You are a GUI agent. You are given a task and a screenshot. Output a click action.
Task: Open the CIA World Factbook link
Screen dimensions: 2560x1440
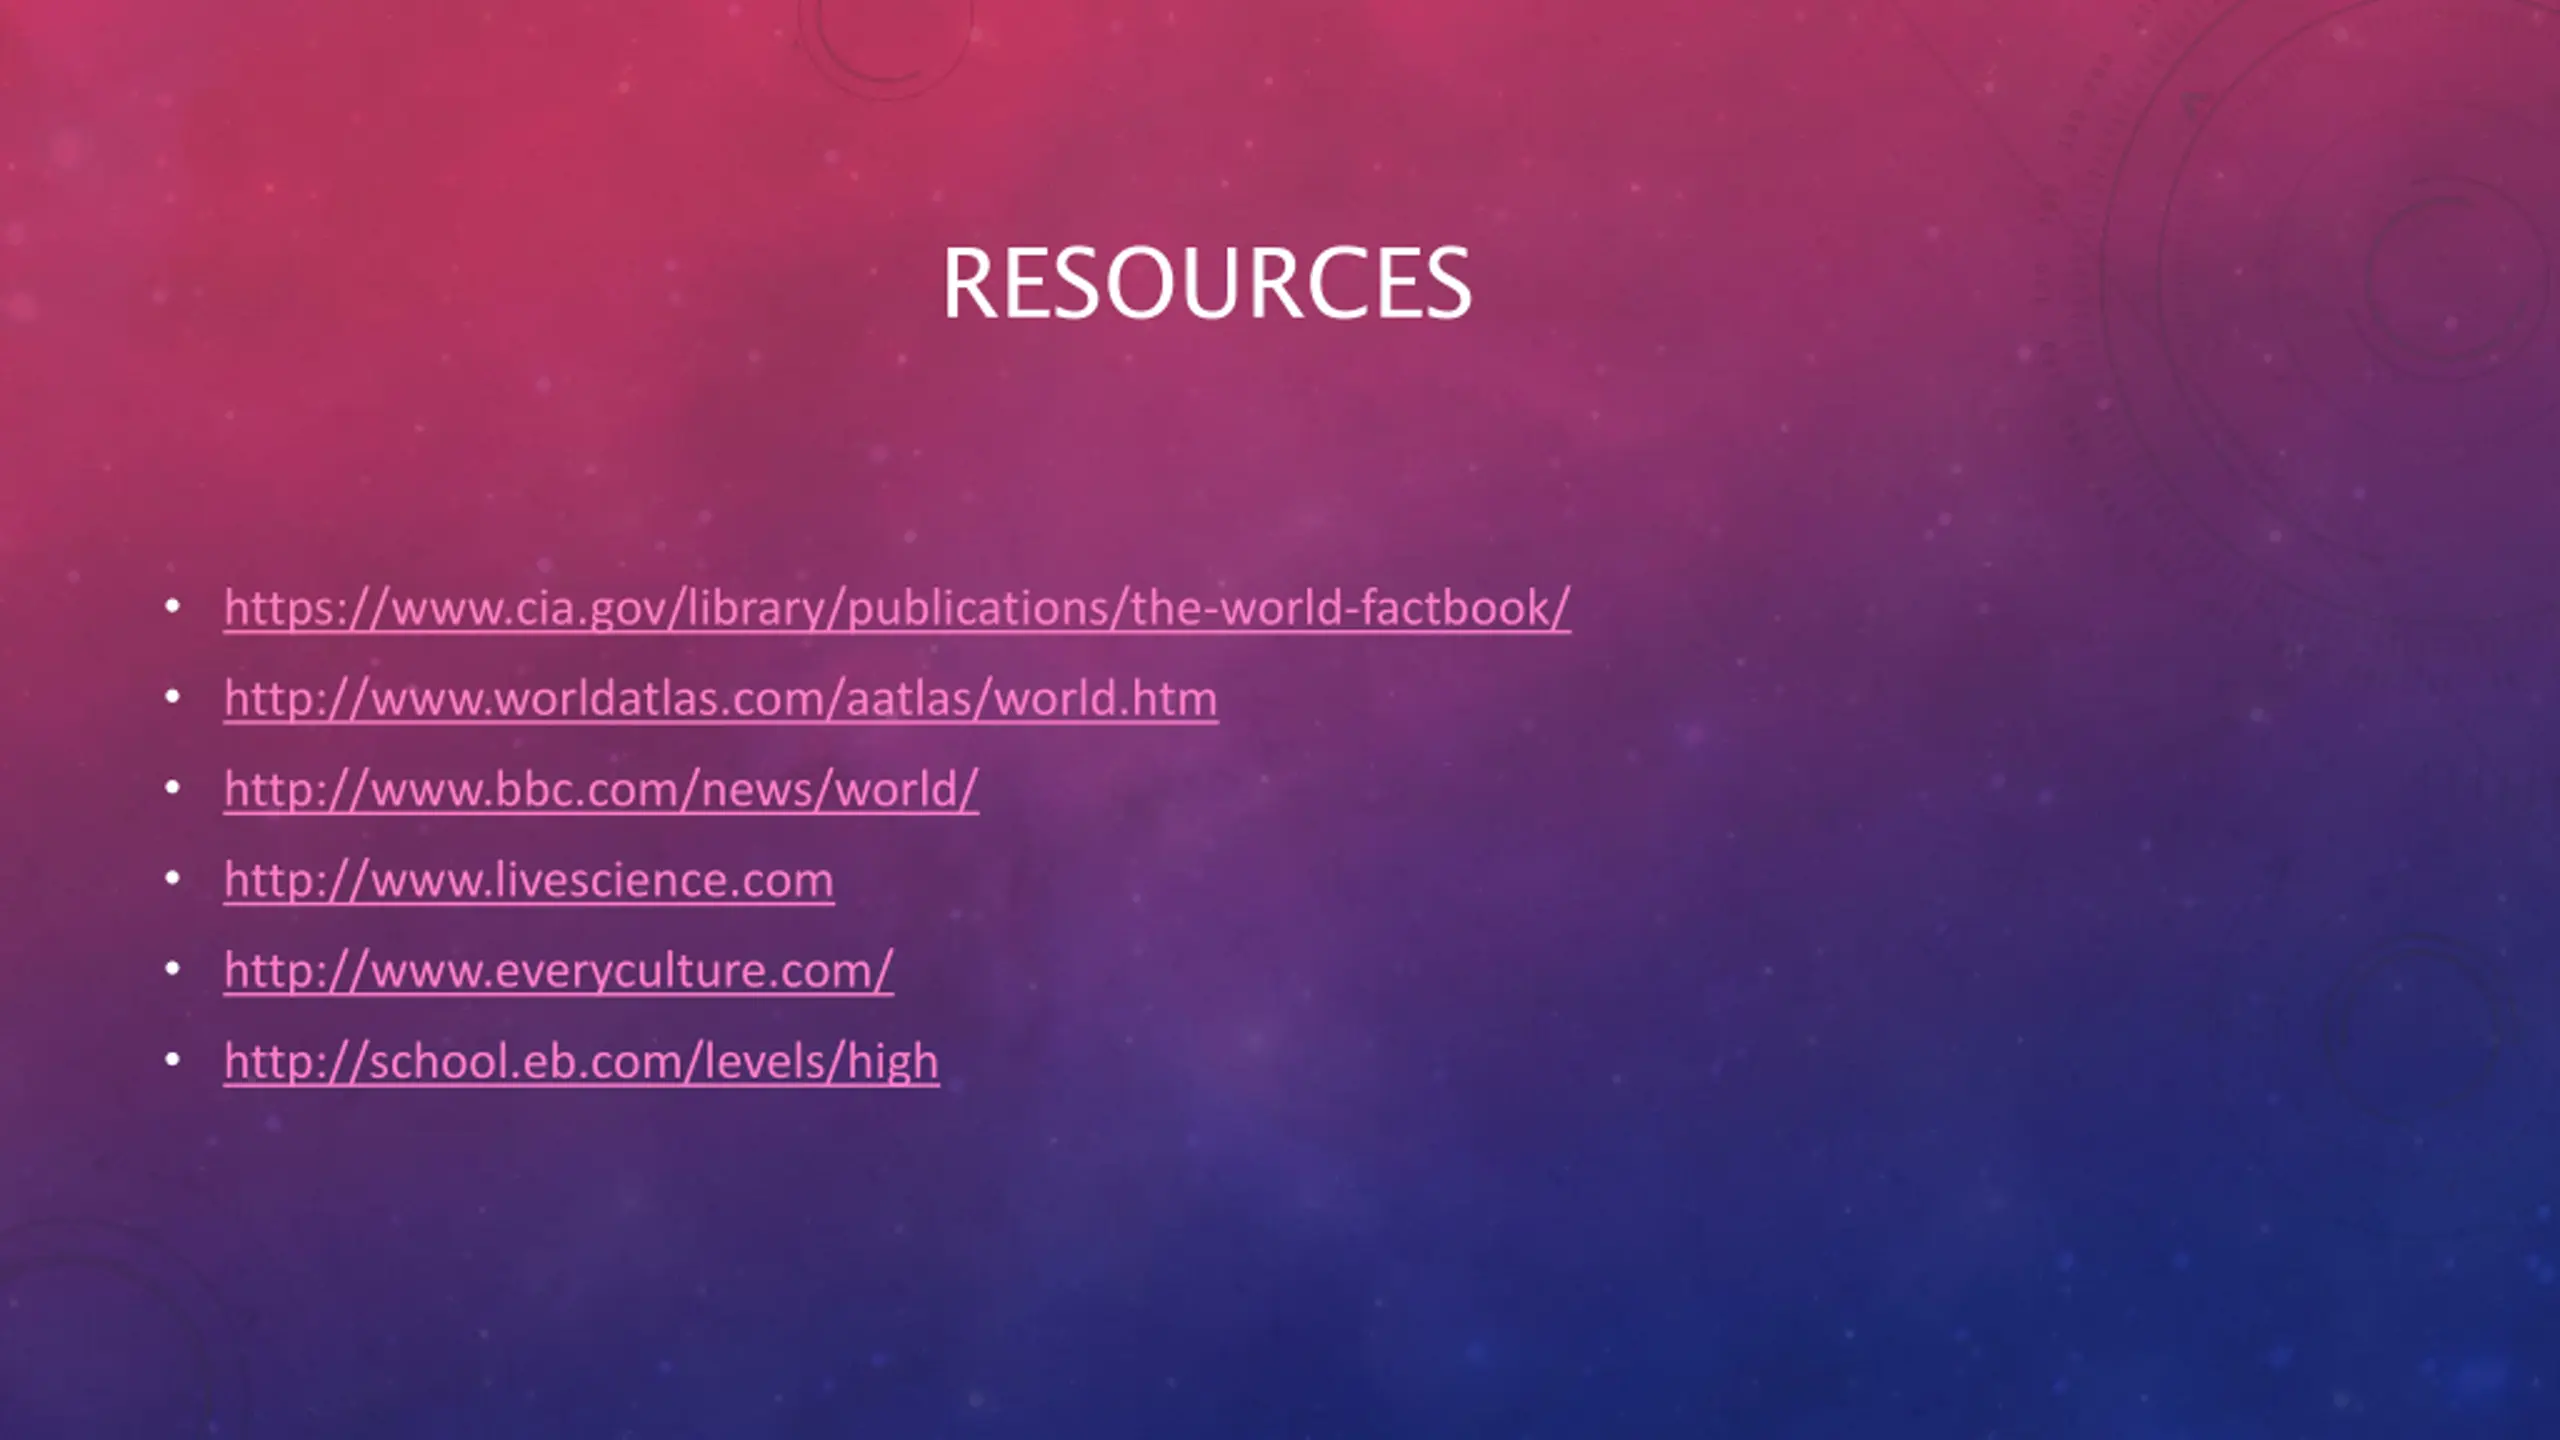pyautogui.click(x=897, y=607)
